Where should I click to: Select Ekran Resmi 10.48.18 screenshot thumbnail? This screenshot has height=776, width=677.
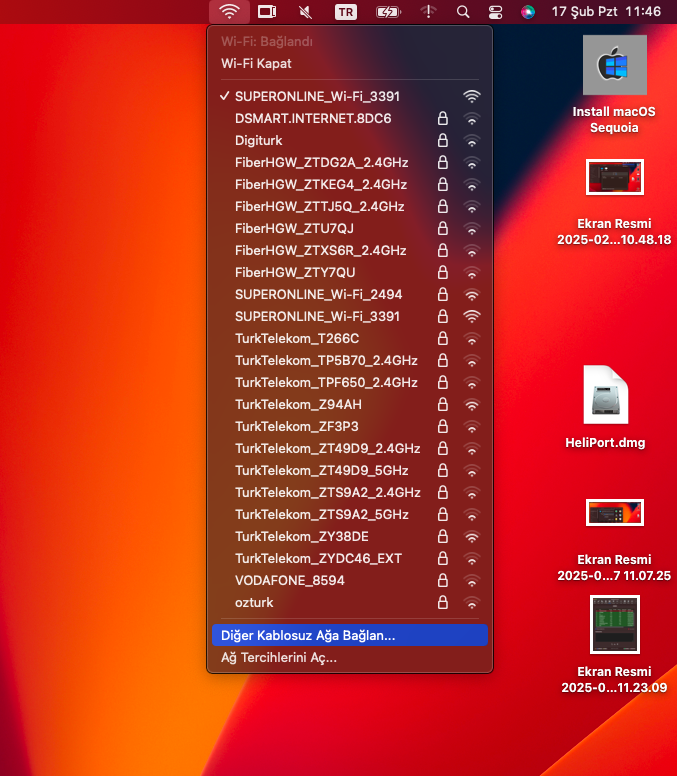click(615, 177)
